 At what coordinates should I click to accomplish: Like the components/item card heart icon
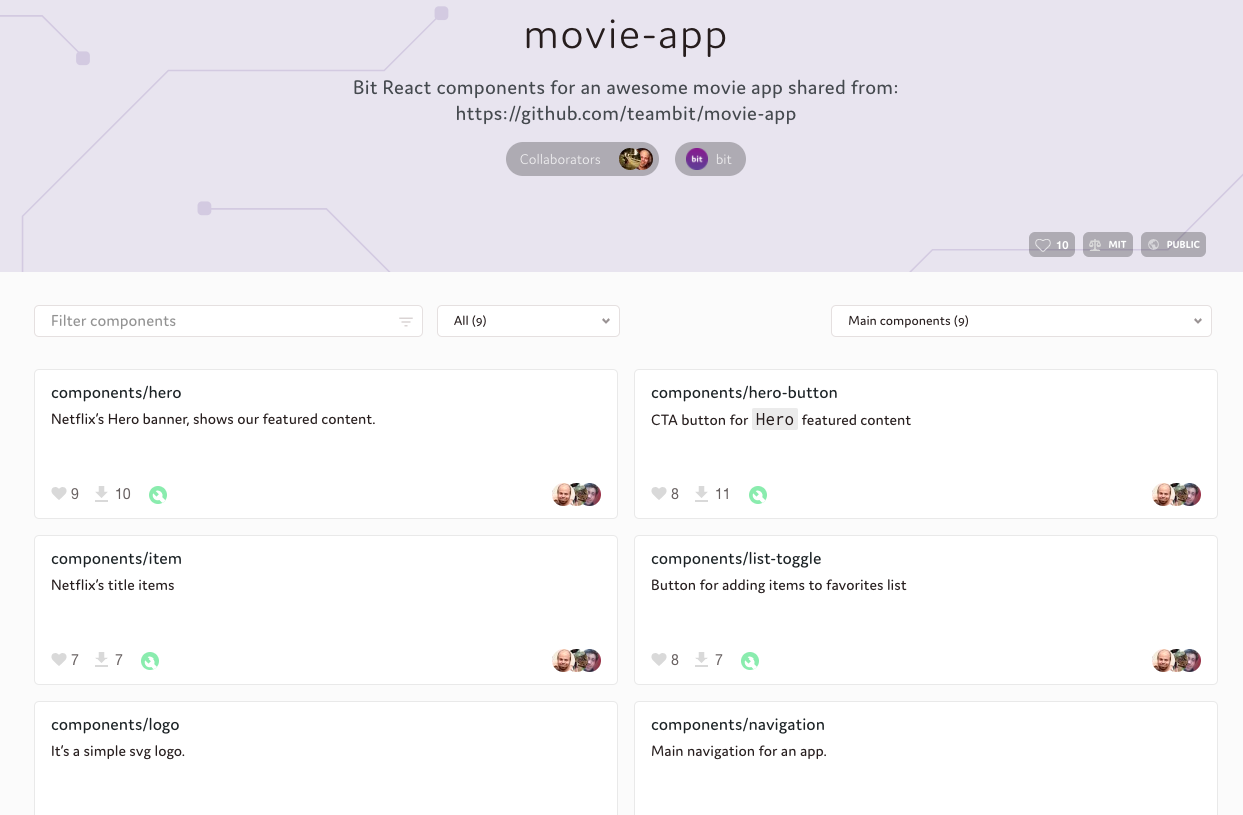click(x=59, y=660)
